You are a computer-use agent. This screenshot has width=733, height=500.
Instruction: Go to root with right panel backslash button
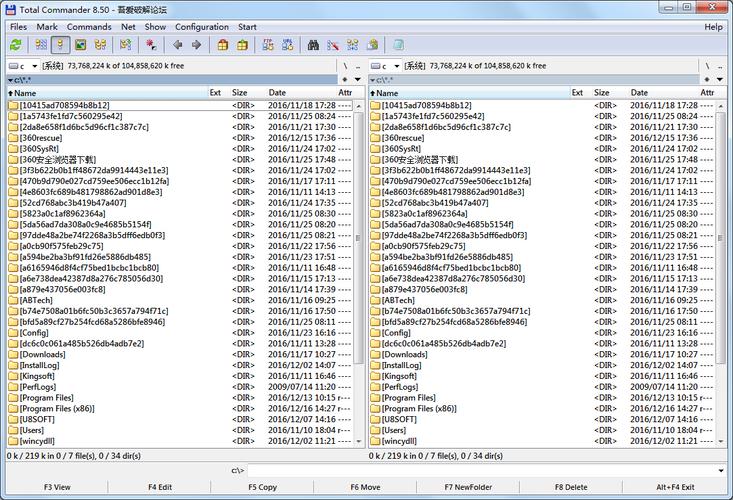707,66
